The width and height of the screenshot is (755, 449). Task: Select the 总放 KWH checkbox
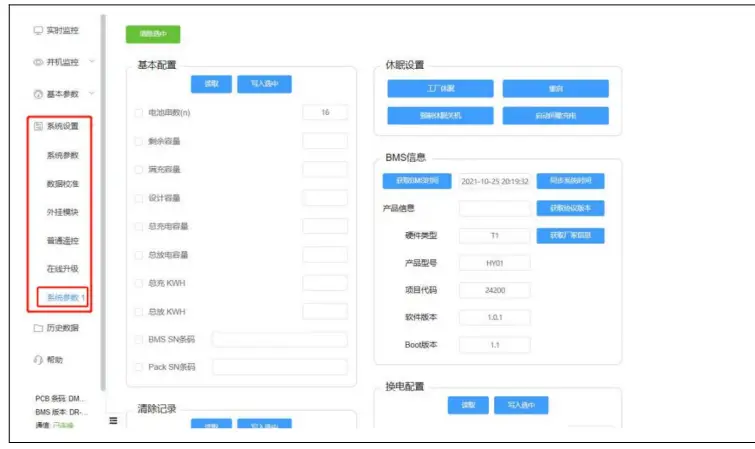(139, 312)
